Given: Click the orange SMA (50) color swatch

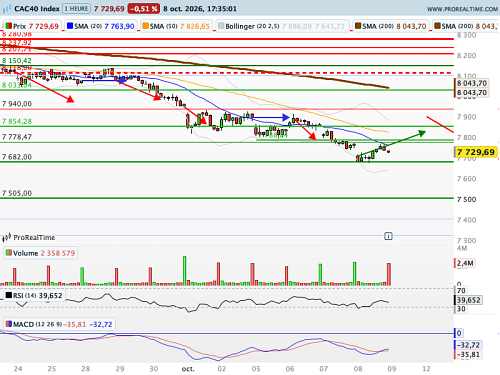Looking at the screenshot, I should 145,26.
